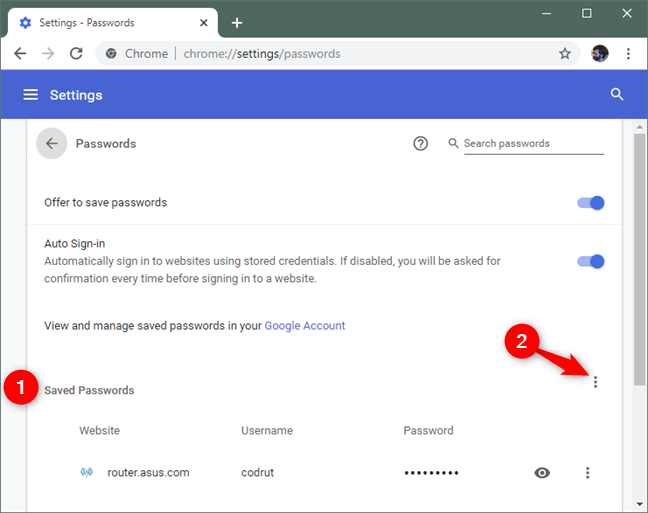Click the router.asus.com website link

coord(148,473)
